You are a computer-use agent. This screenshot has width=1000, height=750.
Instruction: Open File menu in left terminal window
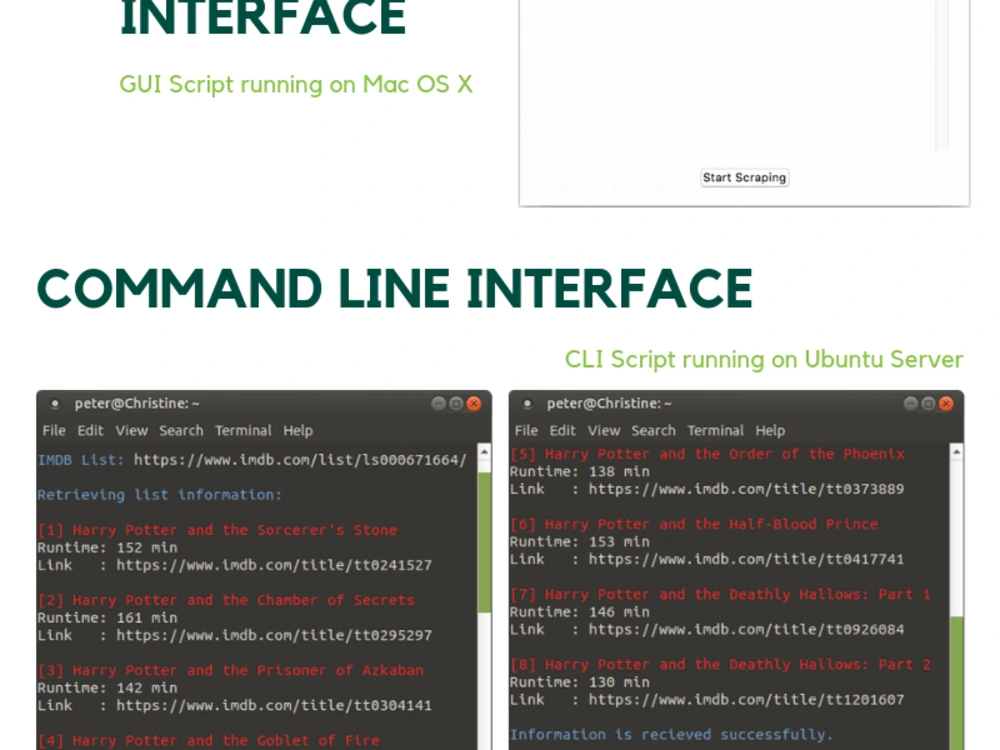click(54, 430)
